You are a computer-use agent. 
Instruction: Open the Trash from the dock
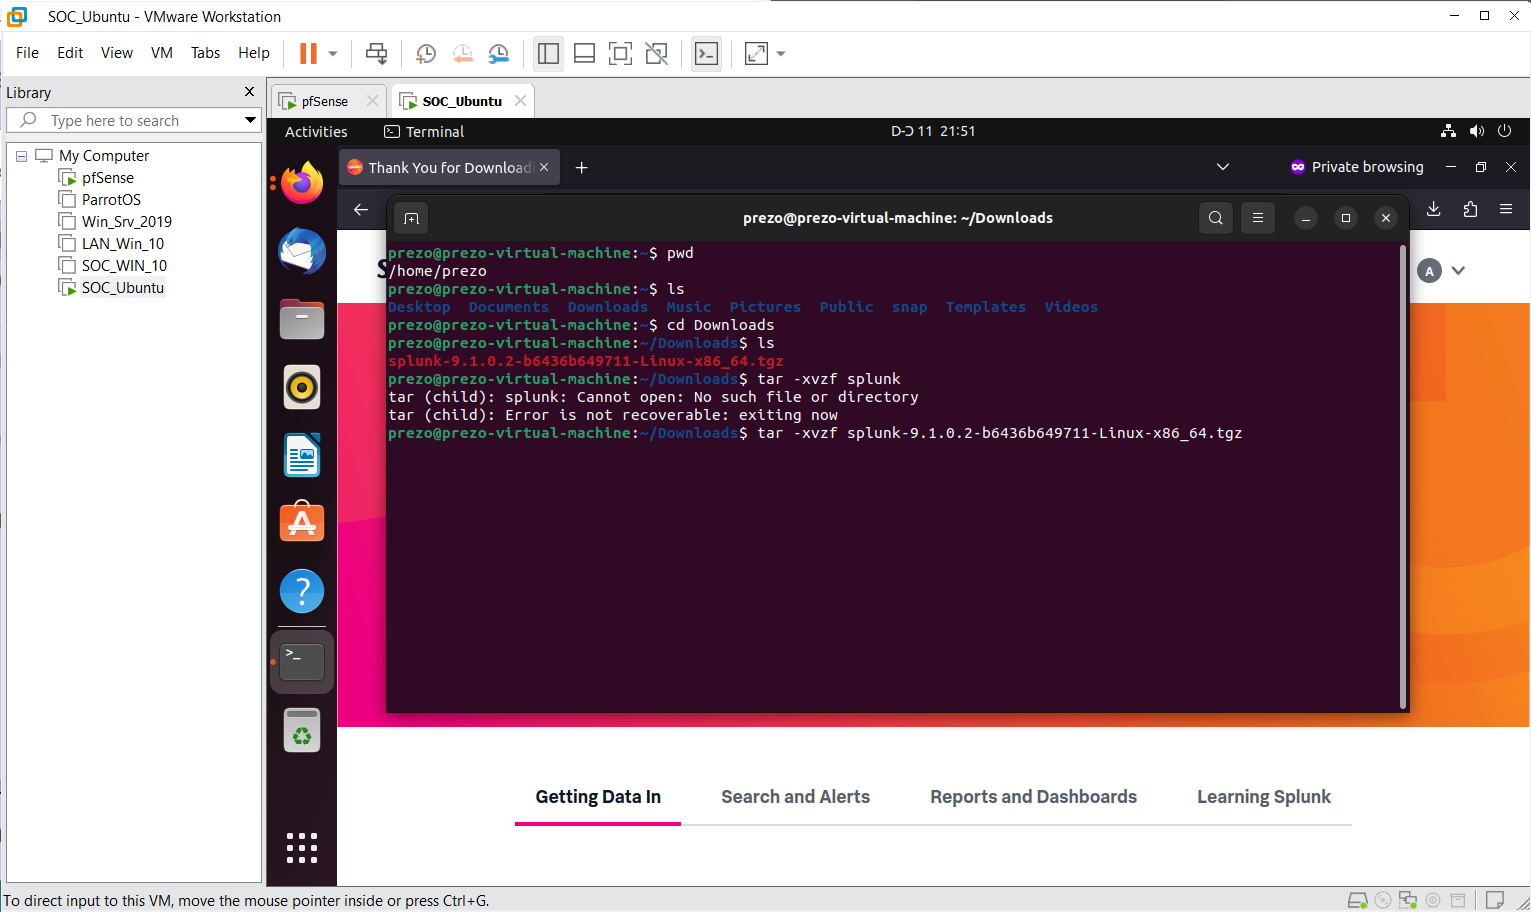tap(302, 731)
